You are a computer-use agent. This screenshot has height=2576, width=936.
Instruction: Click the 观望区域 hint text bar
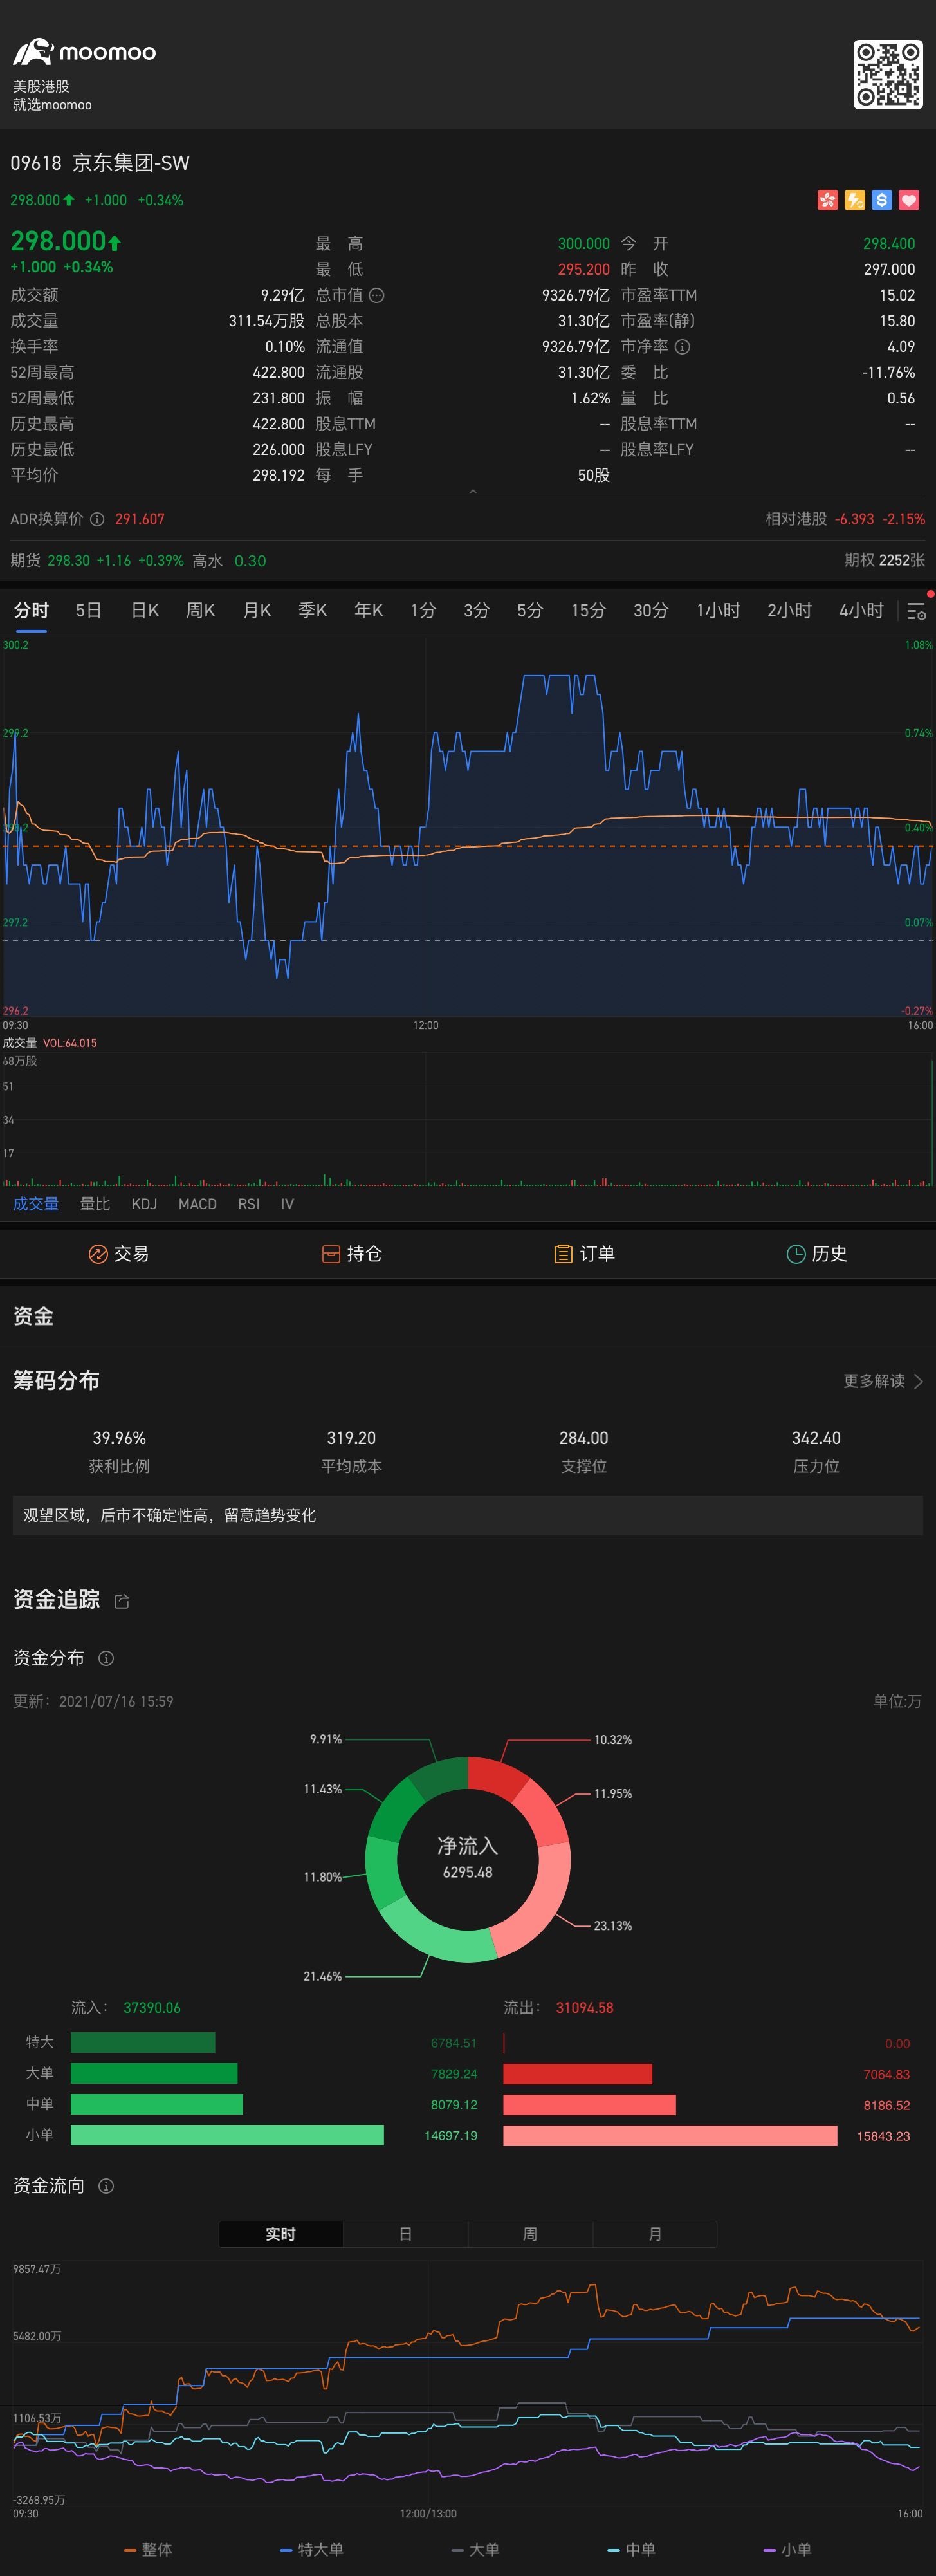coord(468,1515)
